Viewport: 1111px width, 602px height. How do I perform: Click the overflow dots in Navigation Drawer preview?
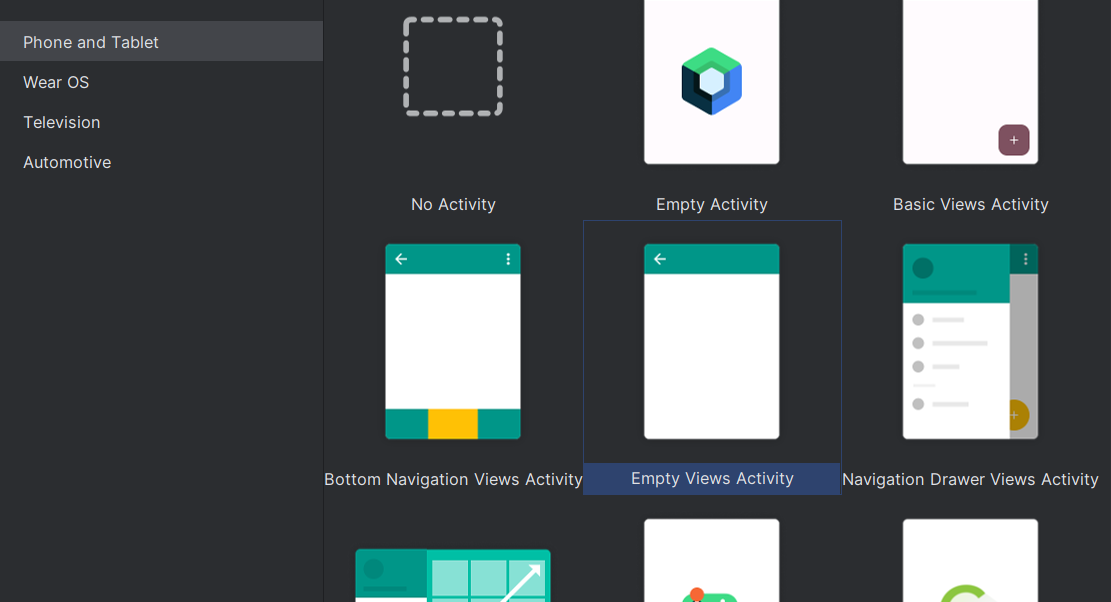(x=1025, y=259)
